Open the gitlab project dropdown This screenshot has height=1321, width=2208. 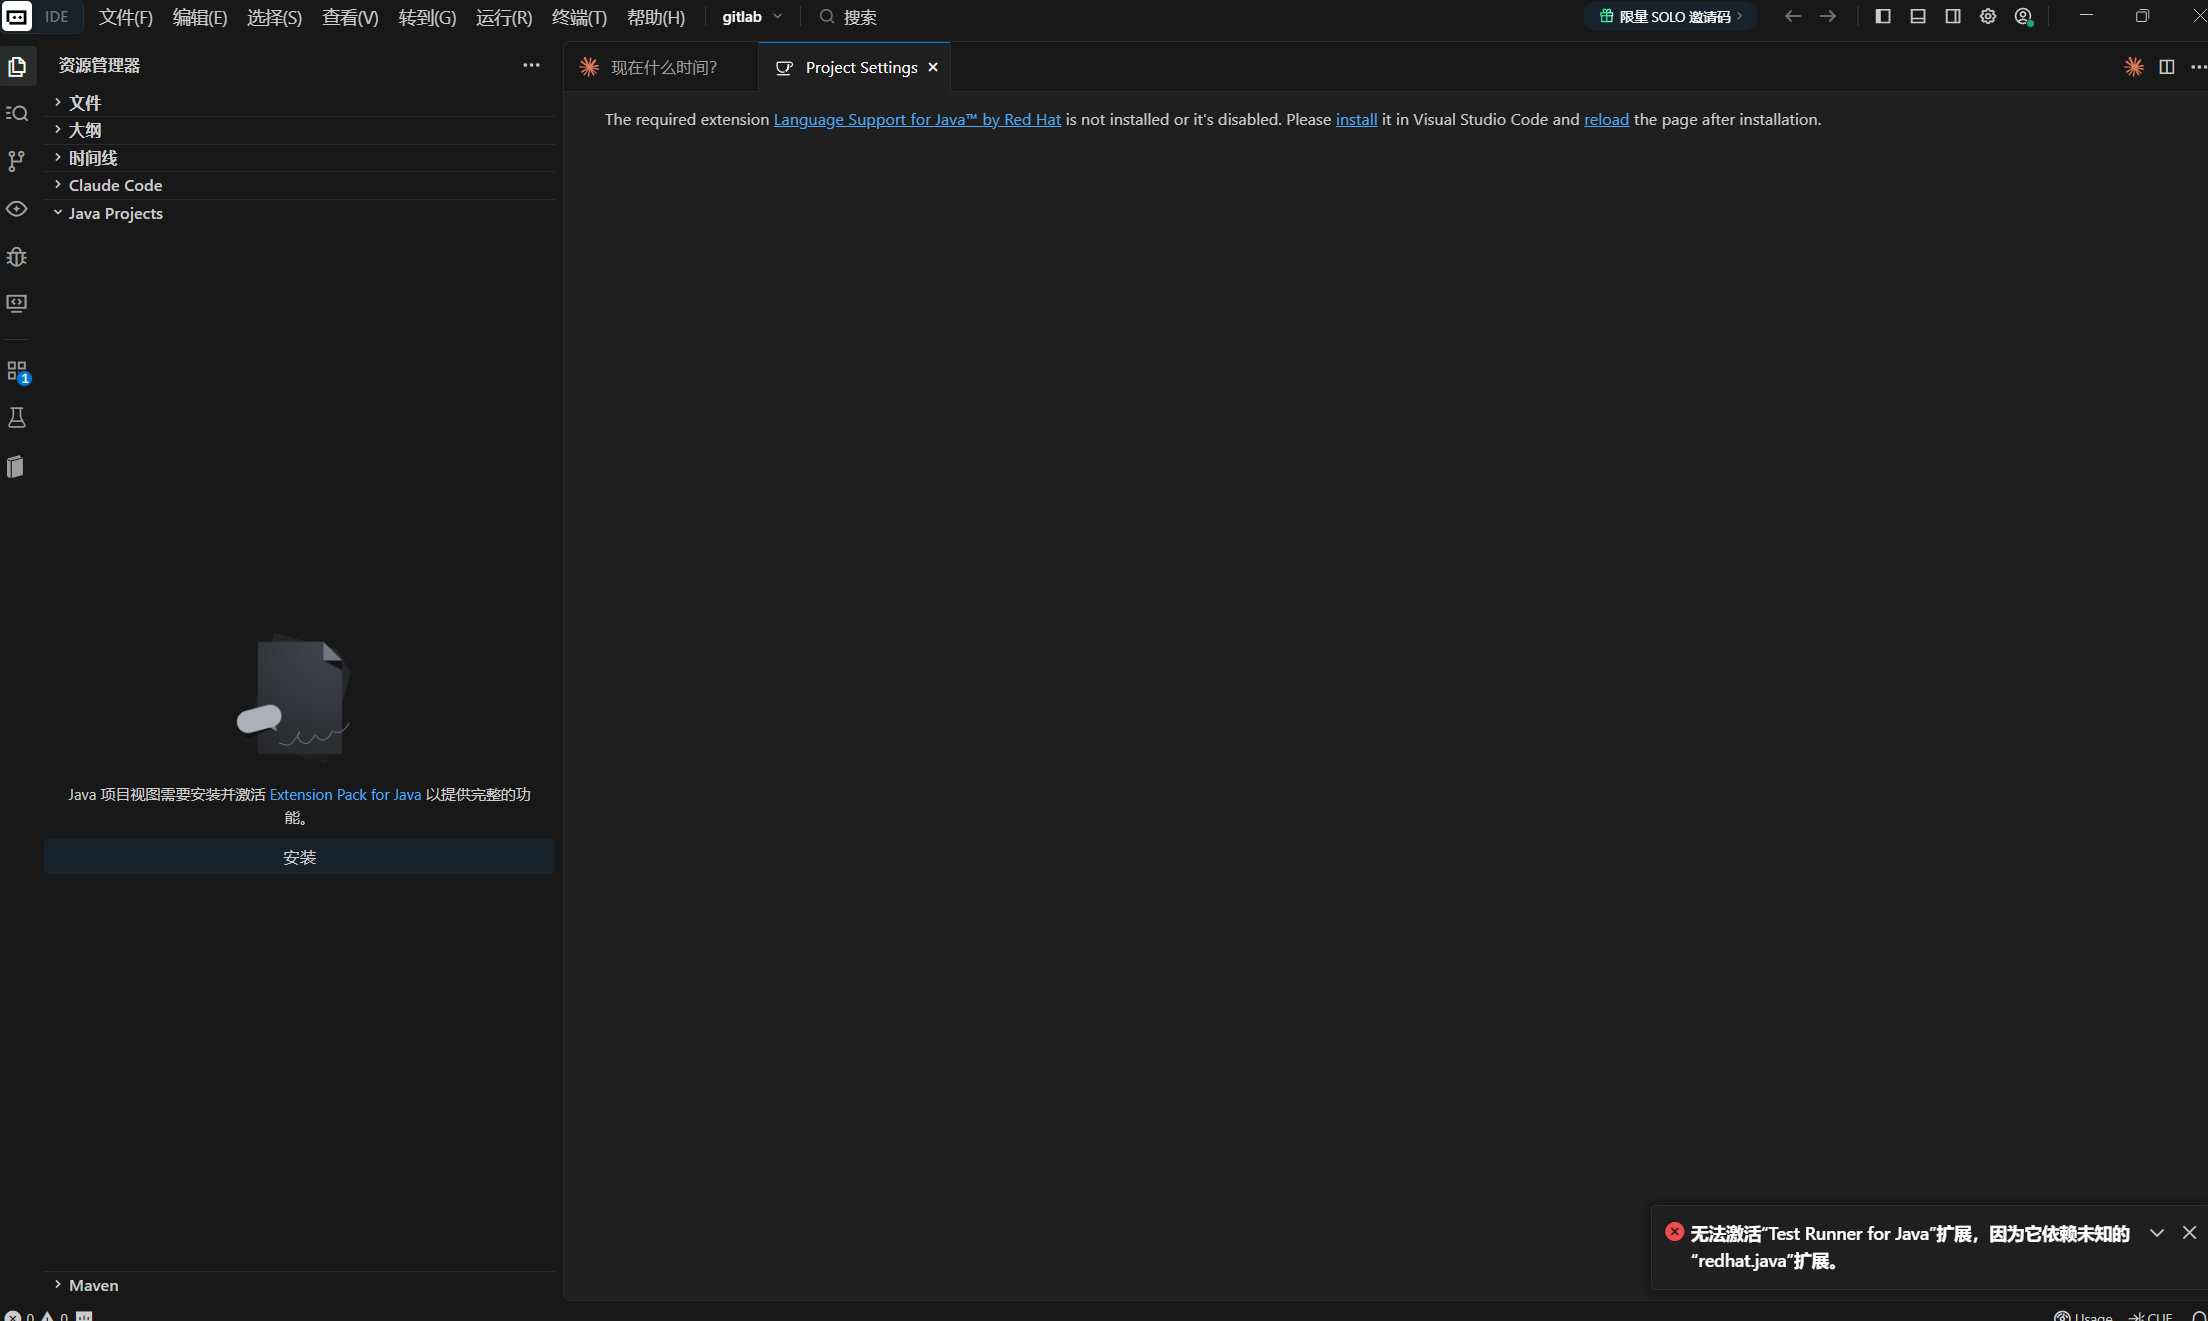click(x=752, y=17)
